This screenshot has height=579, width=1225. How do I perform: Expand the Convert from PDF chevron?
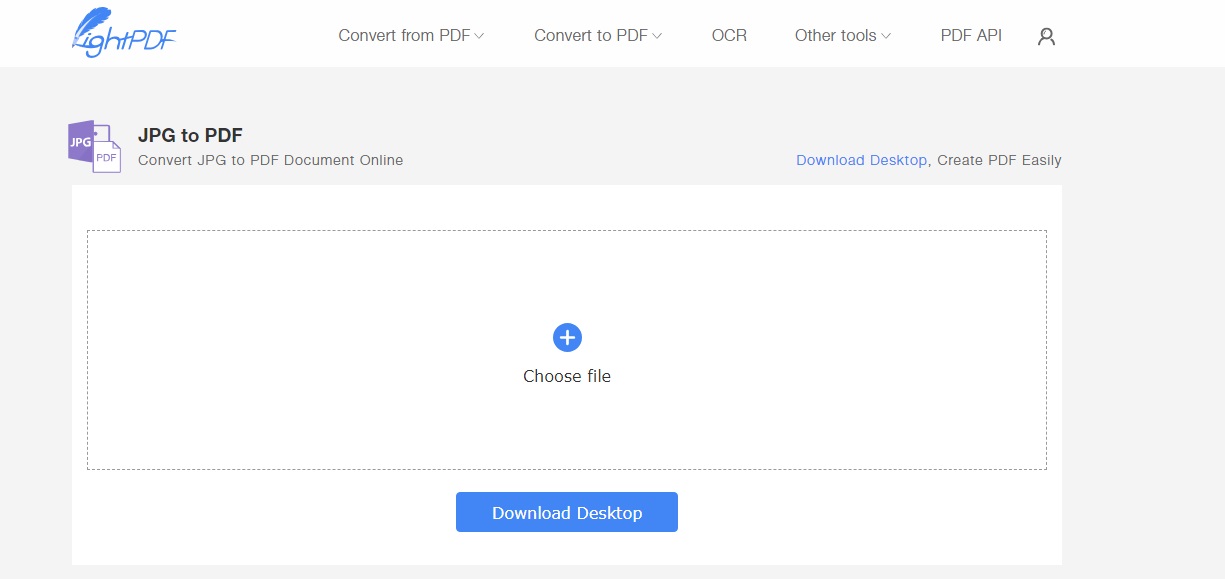point(479,36)
